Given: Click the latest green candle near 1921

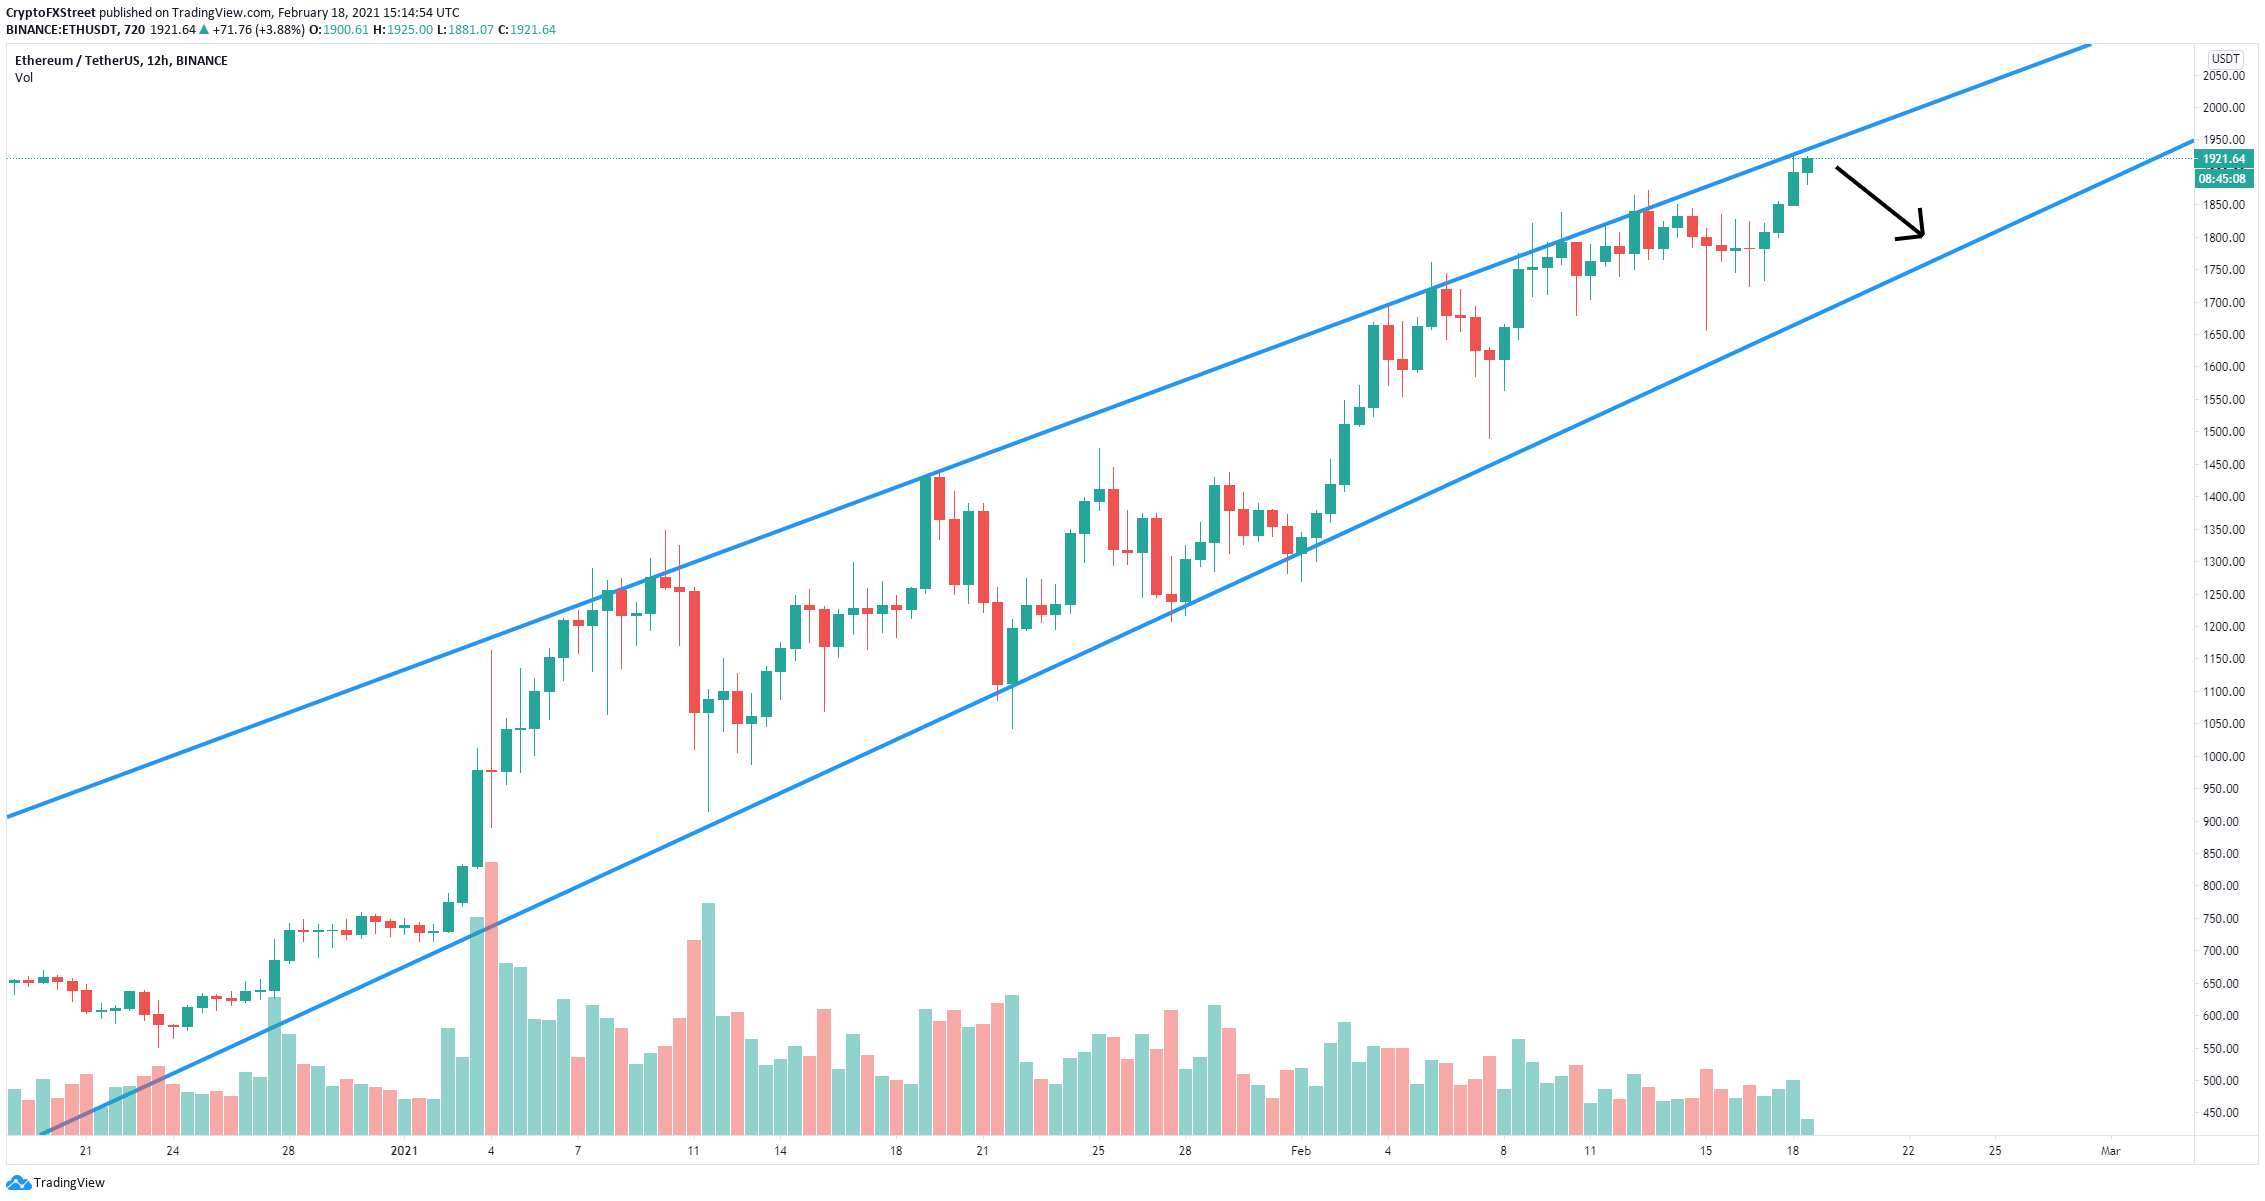Looking at the screenshot, I should coord(1808,165).
